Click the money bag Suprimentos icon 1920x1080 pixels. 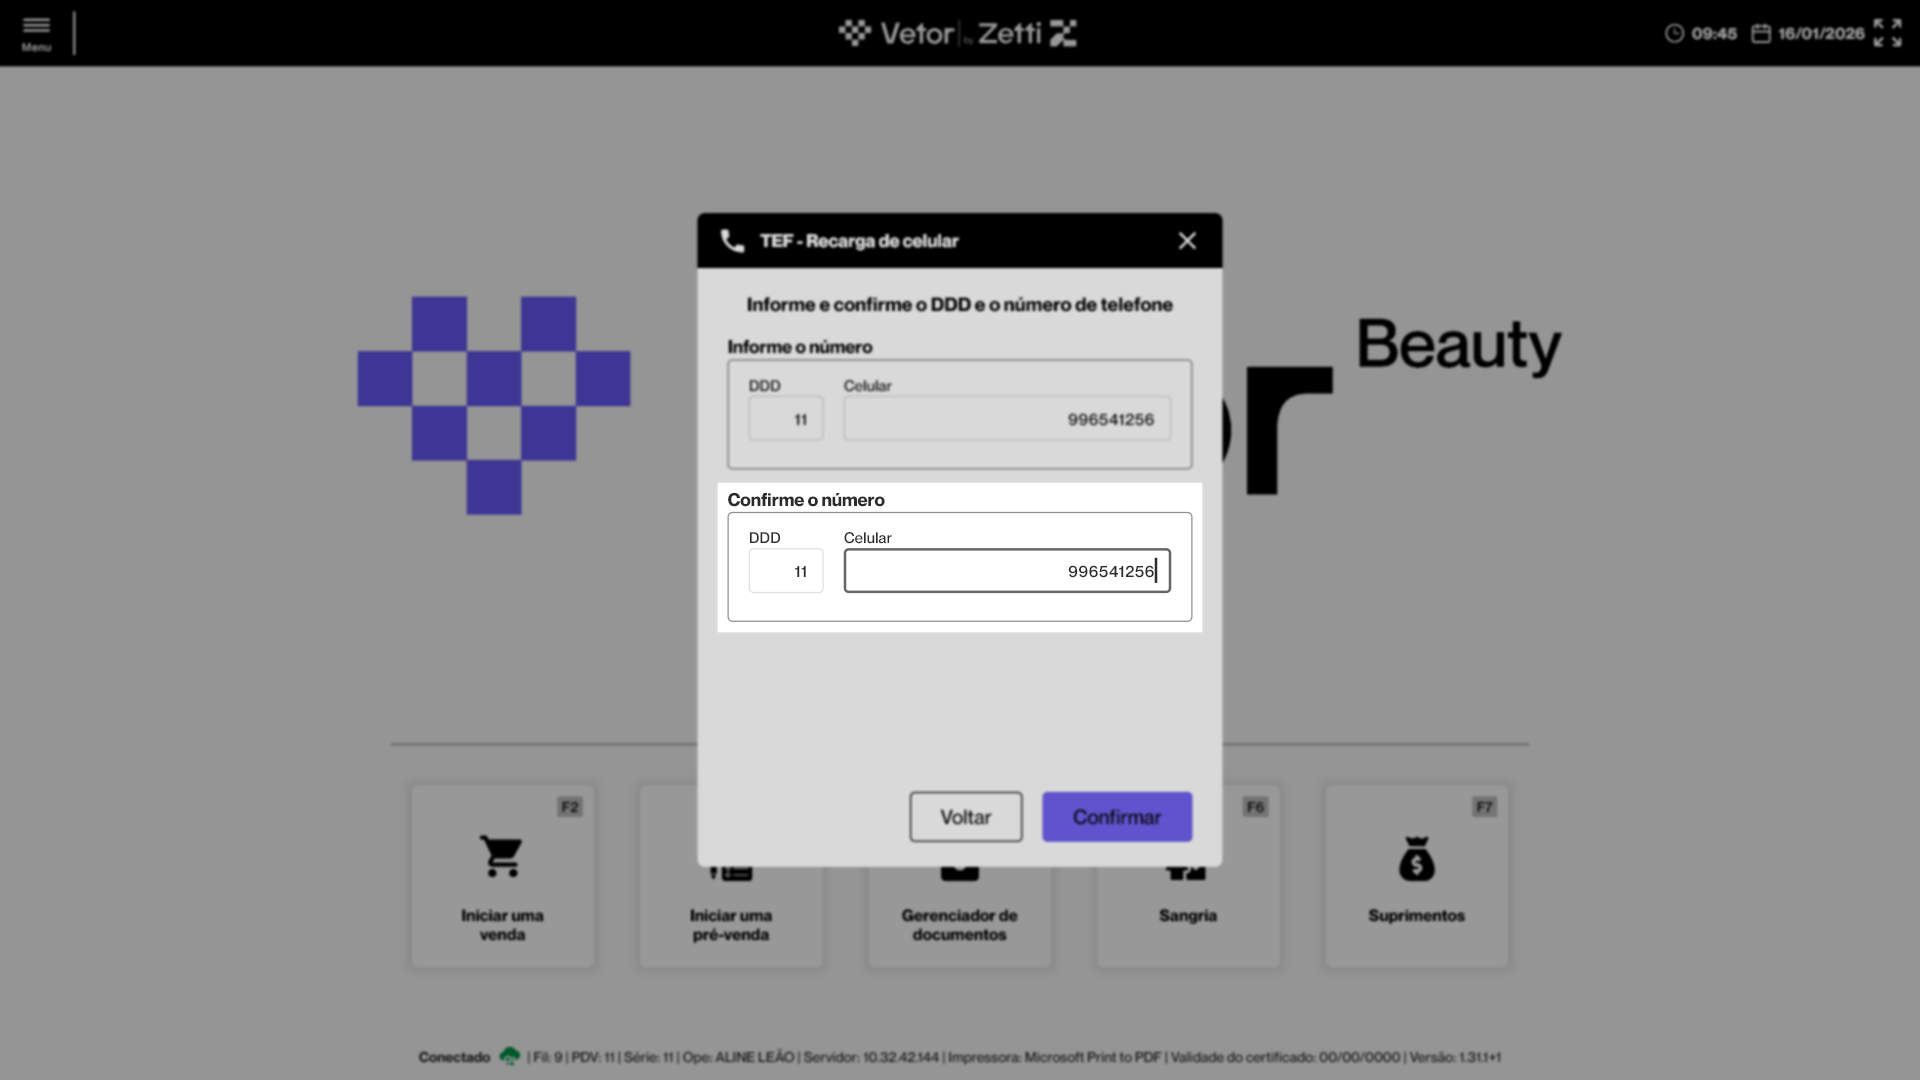pyautogui.click(x=1416, y=859)
